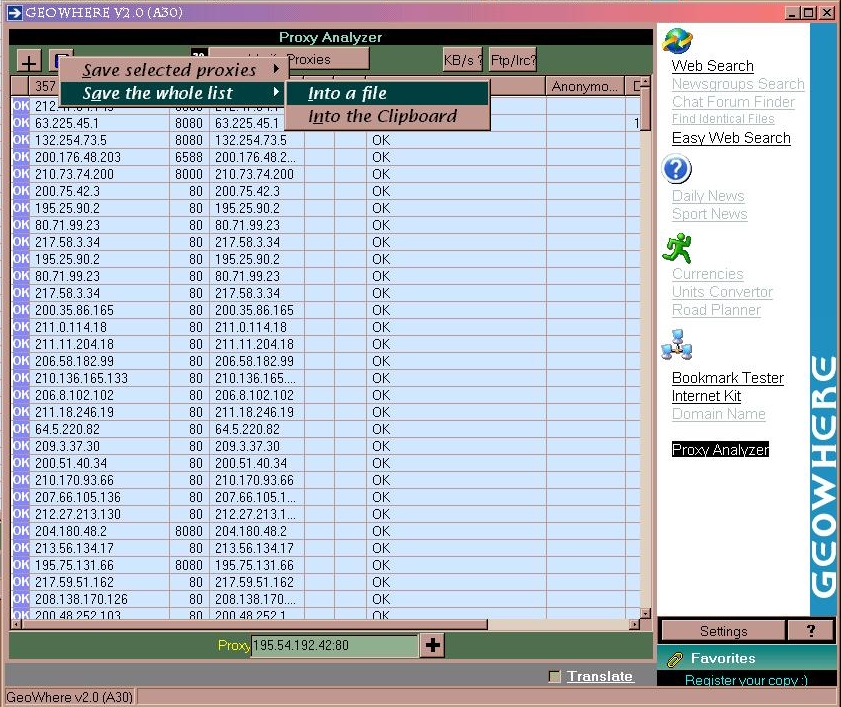The image size is (841, 707).
Task: Click the OK status icon for 206.58.182.99
Action: [20, 361]
